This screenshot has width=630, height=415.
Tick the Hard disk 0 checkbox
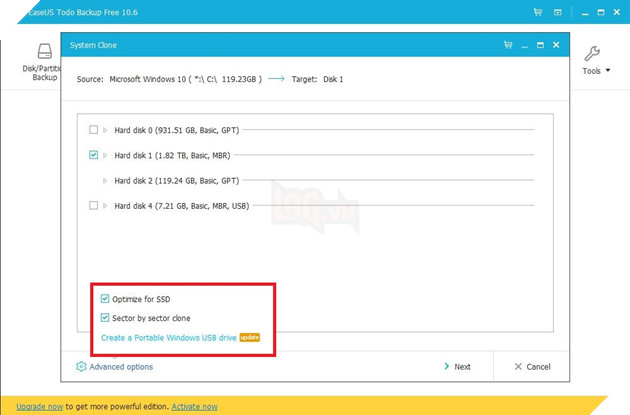point(94,130)
